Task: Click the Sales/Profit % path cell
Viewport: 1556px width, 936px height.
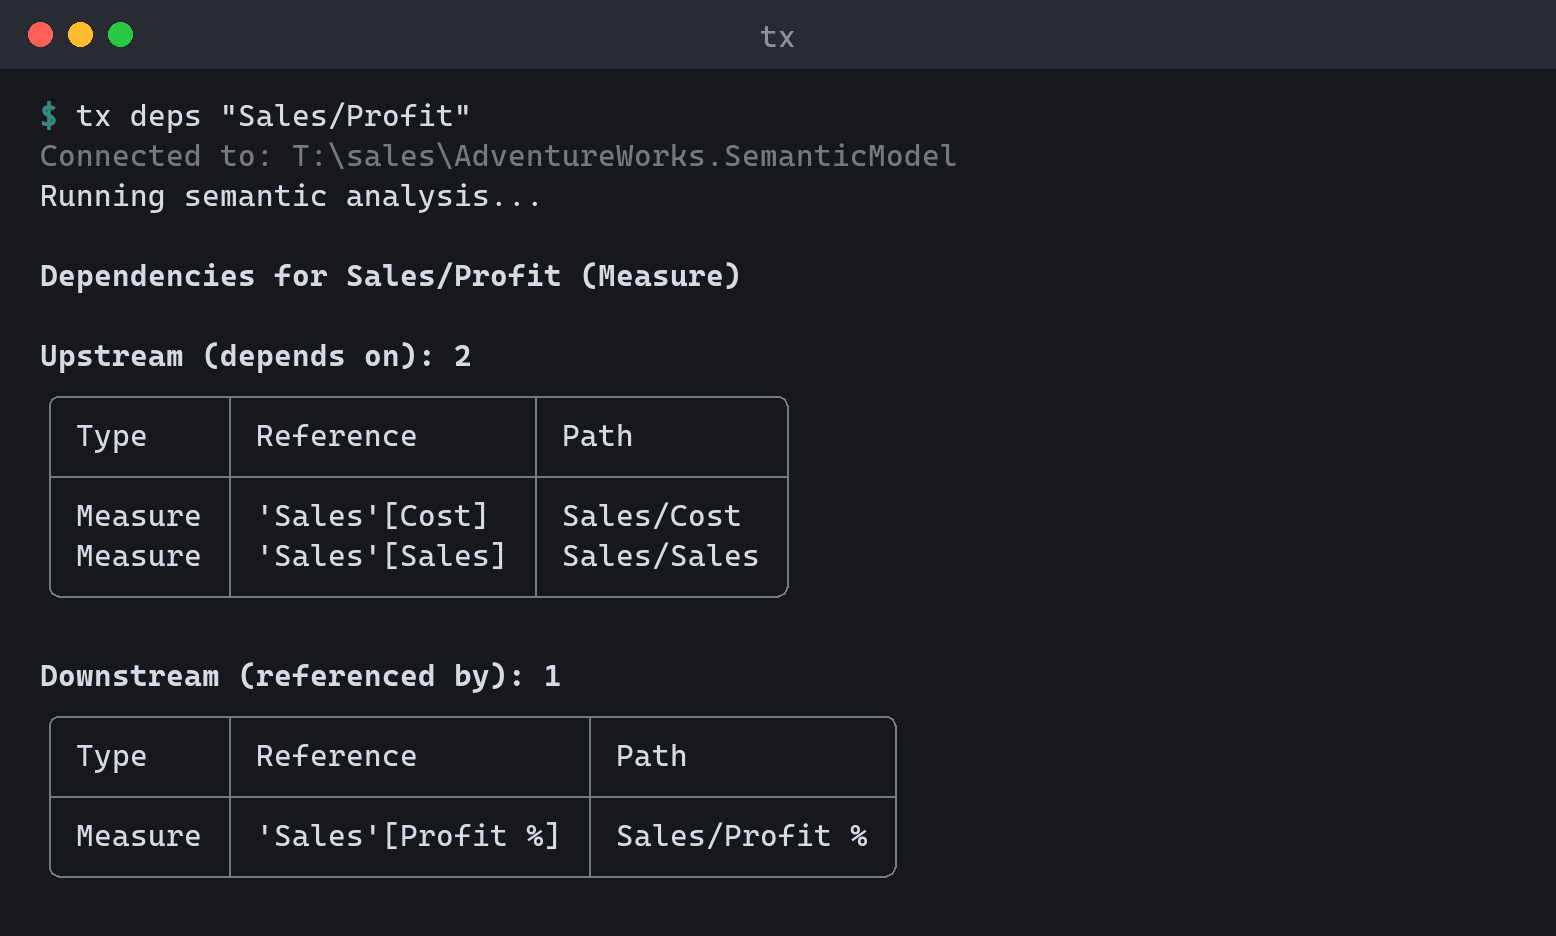Action: pos(742,836)
